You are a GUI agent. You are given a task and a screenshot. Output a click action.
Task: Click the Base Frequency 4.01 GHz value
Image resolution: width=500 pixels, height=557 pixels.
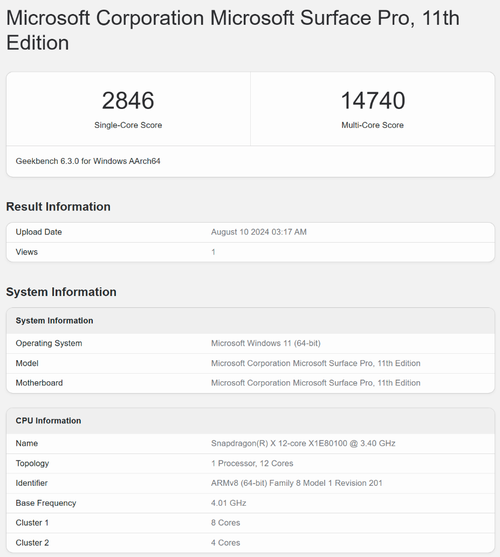(229, 503)
